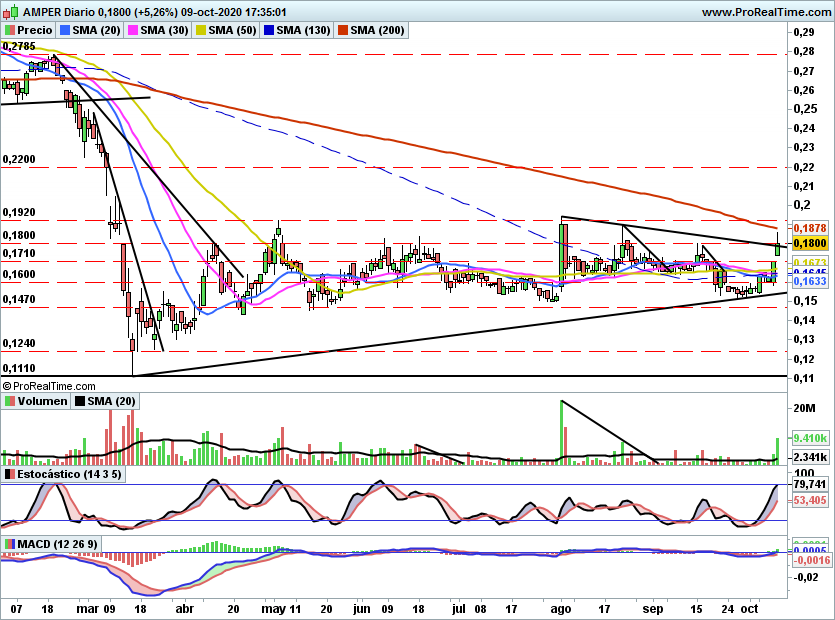Click the 'ago' date axis label
The height and width of the screenshot is (620, 835).
561,609
